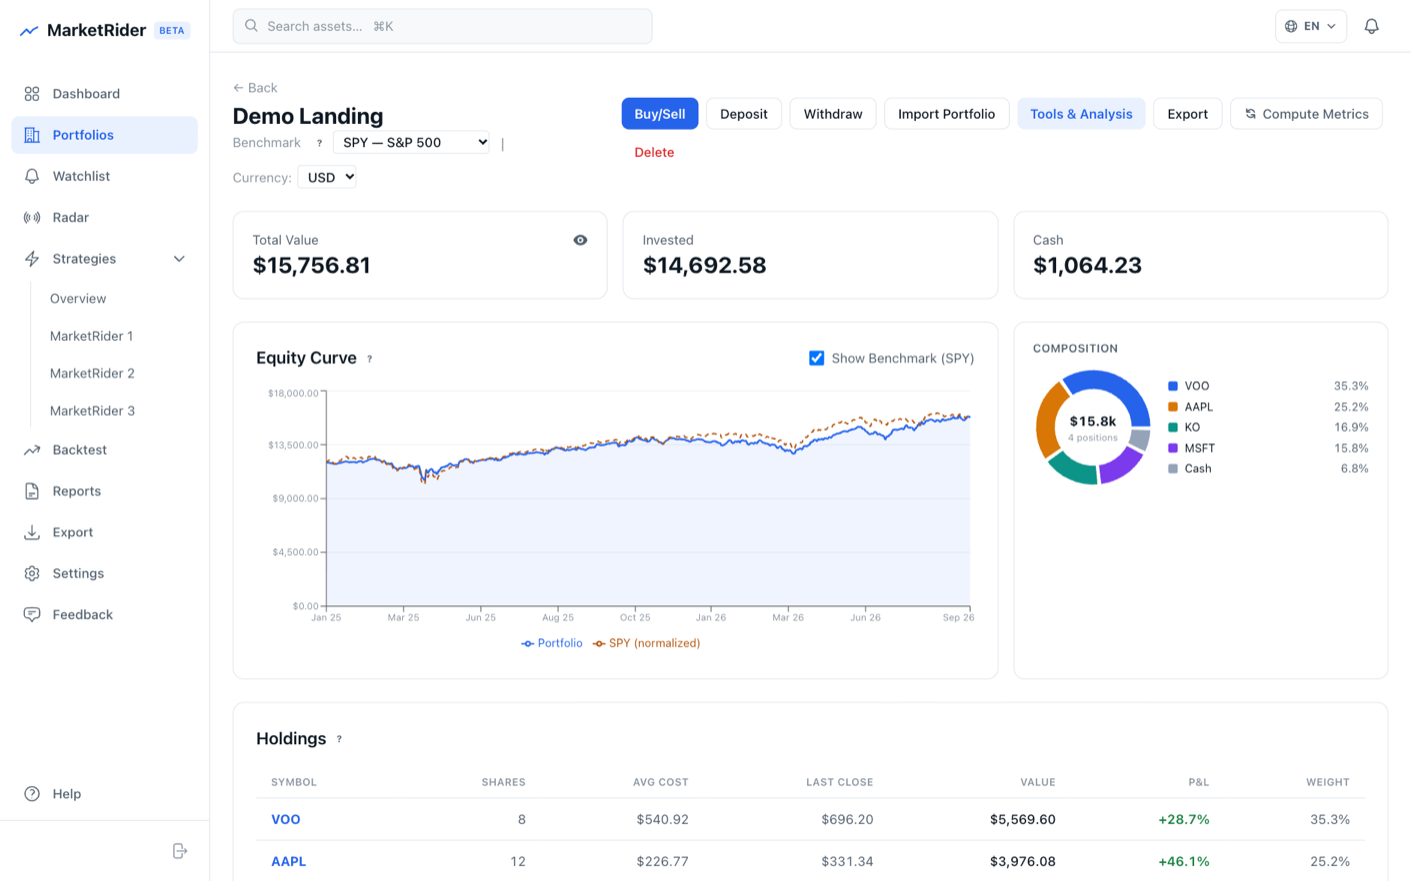Viewport: 1411px width, 881px height.
Task: Click the Buy/Sell button
Action: [660, 114]
